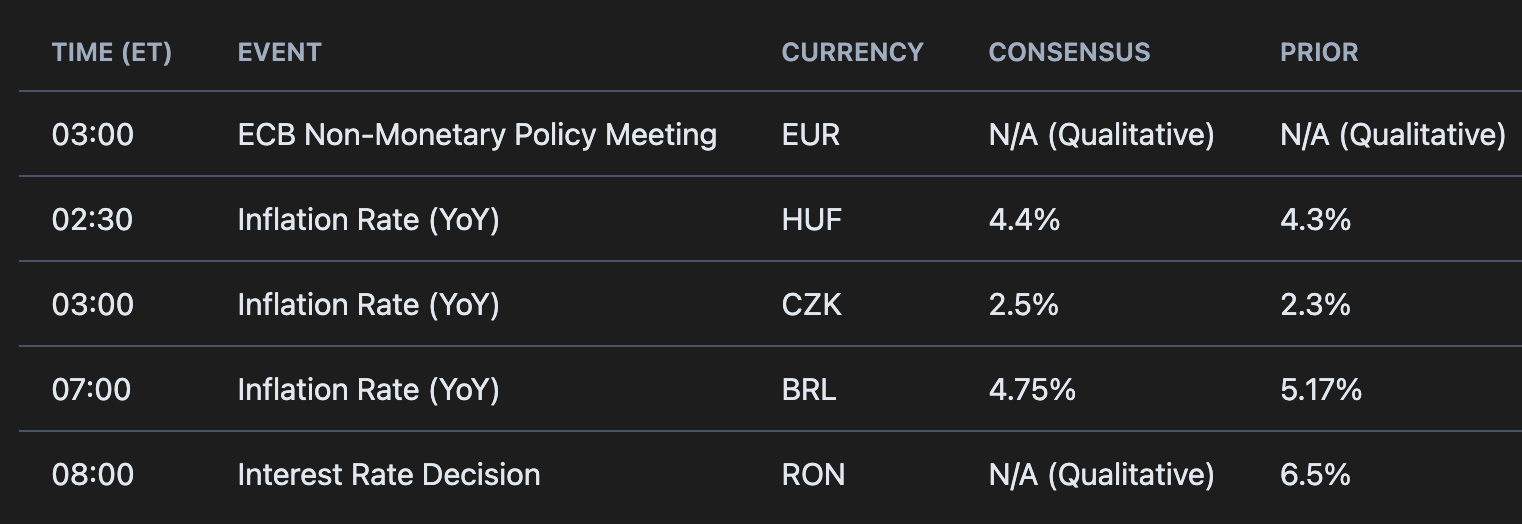Select the CURRENCY column header

(x=852, y=52)
